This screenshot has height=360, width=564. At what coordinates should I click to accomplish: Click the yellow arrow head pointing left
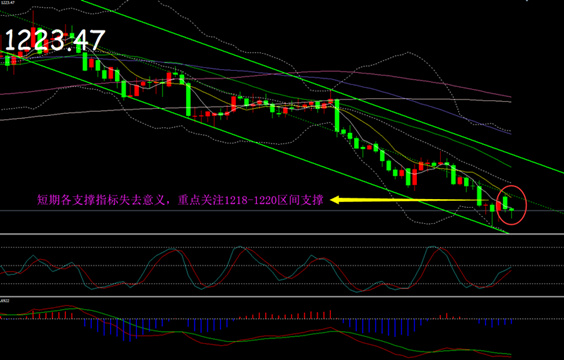click(x=335, y=200)
